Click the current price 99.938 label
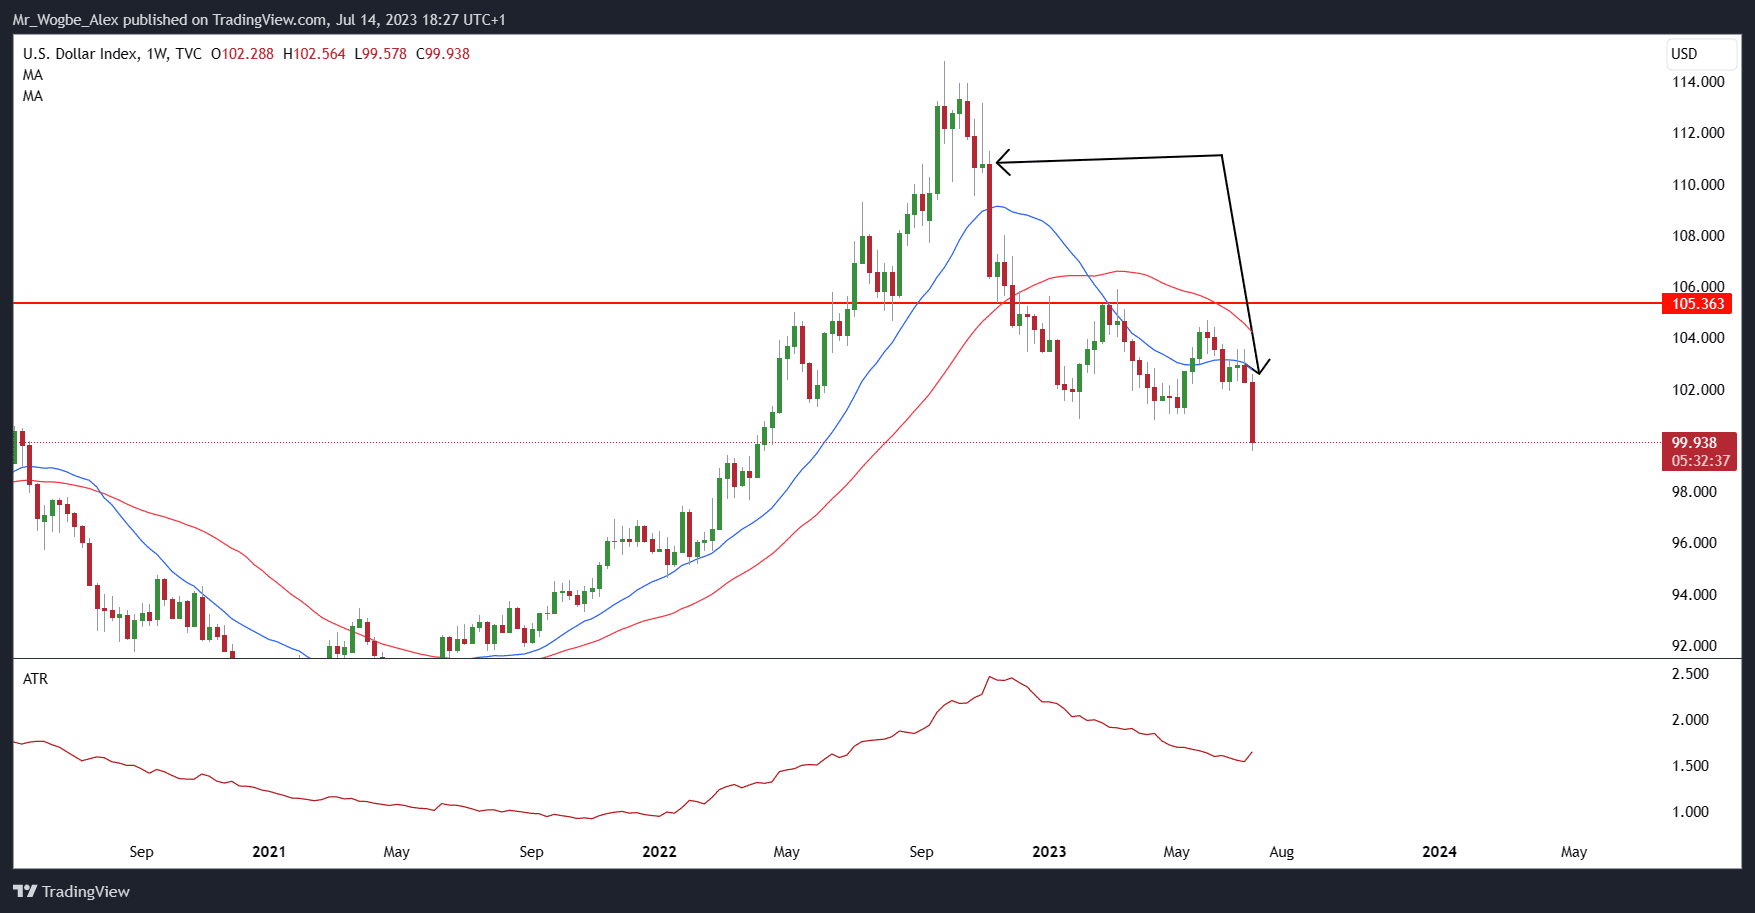 [x=1694, y=442]
